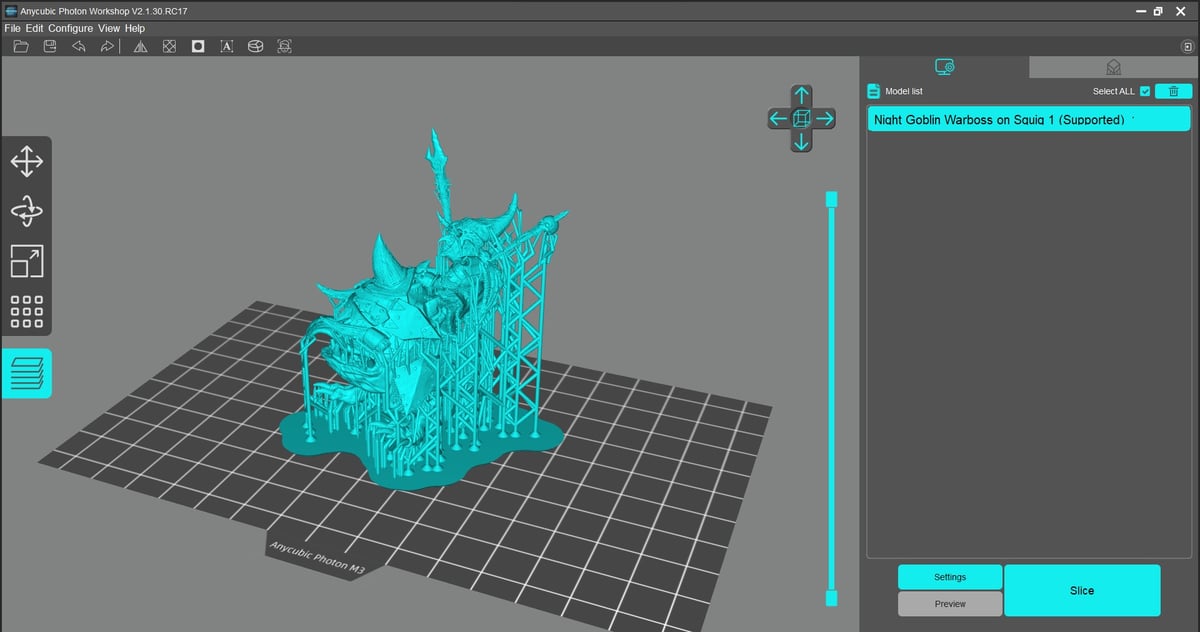Screen dimensions: 1200x632
Task: Click the round icon at toolbar right end
Action: click(1187, 46)
